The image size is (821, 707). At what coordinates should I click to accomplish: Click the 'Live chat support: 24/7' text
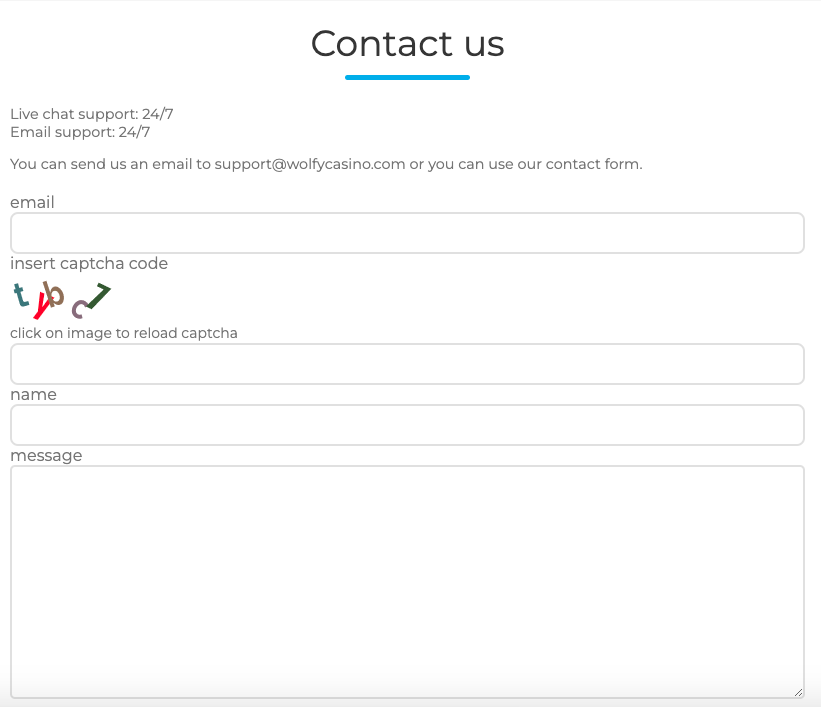91,113
